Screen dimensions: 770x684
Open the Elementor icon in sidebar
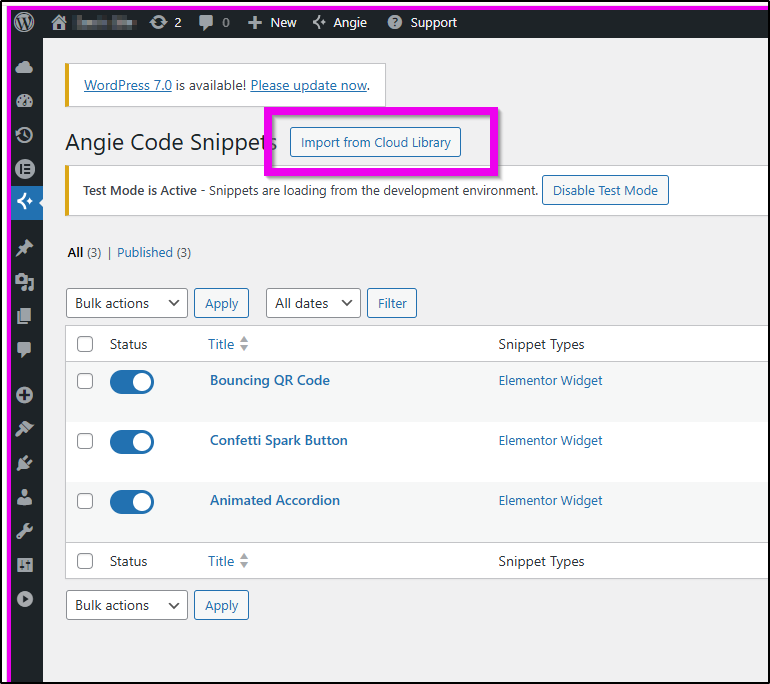click(25, 169)
